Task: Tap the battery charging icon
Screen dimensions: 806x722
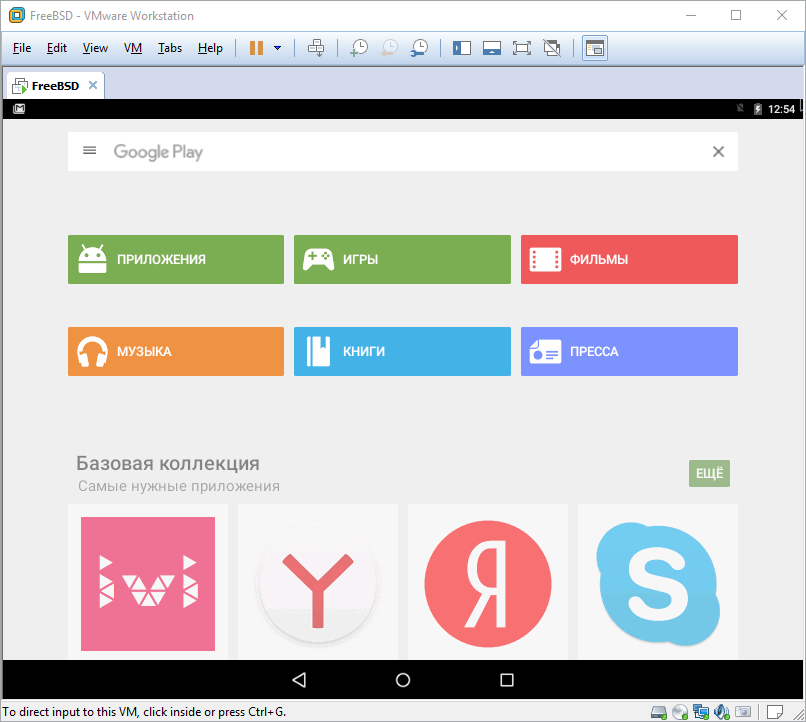Action: 758,109
